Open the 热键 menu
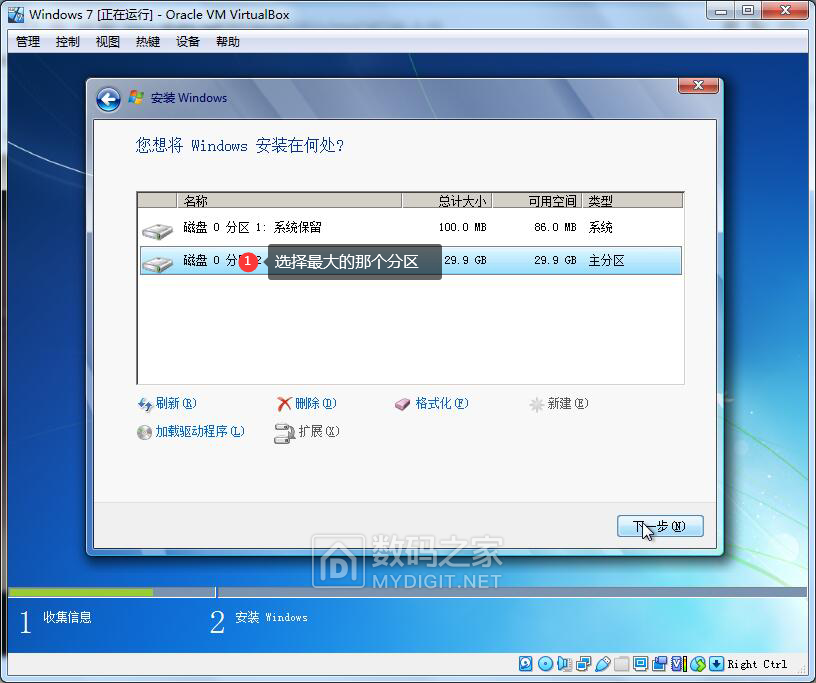This screenshot has height=683, width=816. (x=148, y=42)
